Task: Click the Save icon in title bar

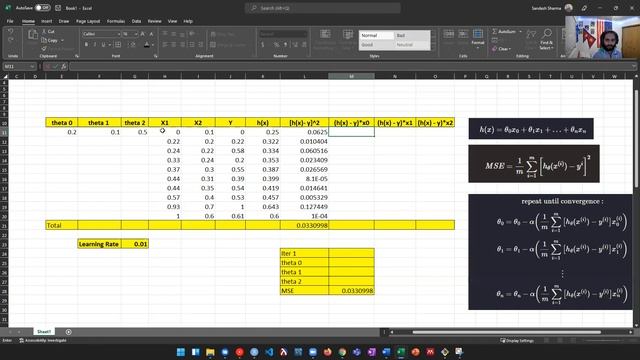Action: [x=58, y=8]
